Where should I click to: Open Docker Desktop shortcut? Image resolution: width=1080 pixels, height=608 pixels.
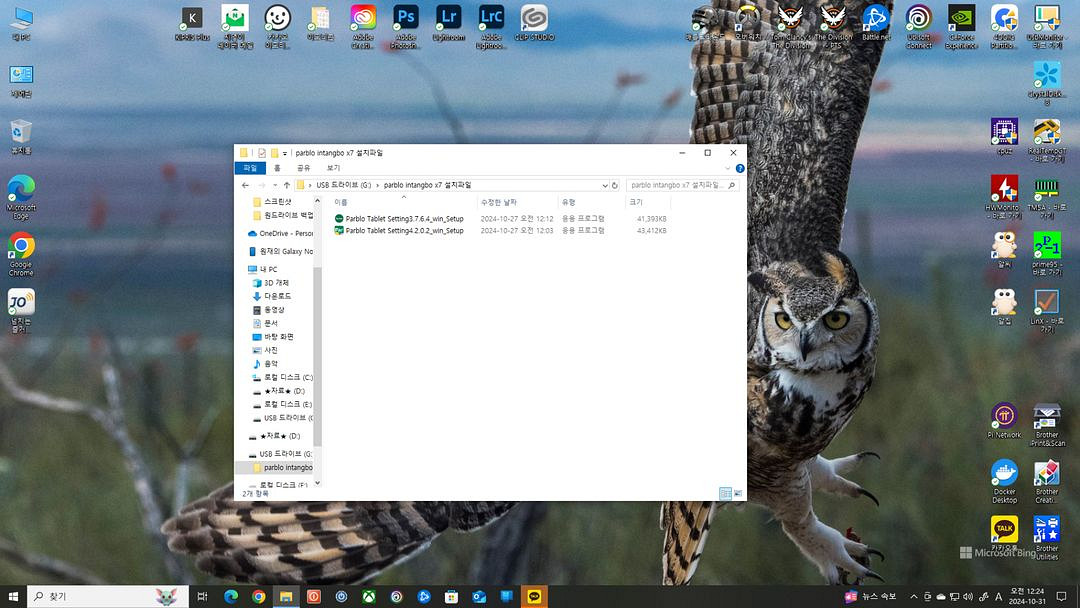click(1004, 481)
